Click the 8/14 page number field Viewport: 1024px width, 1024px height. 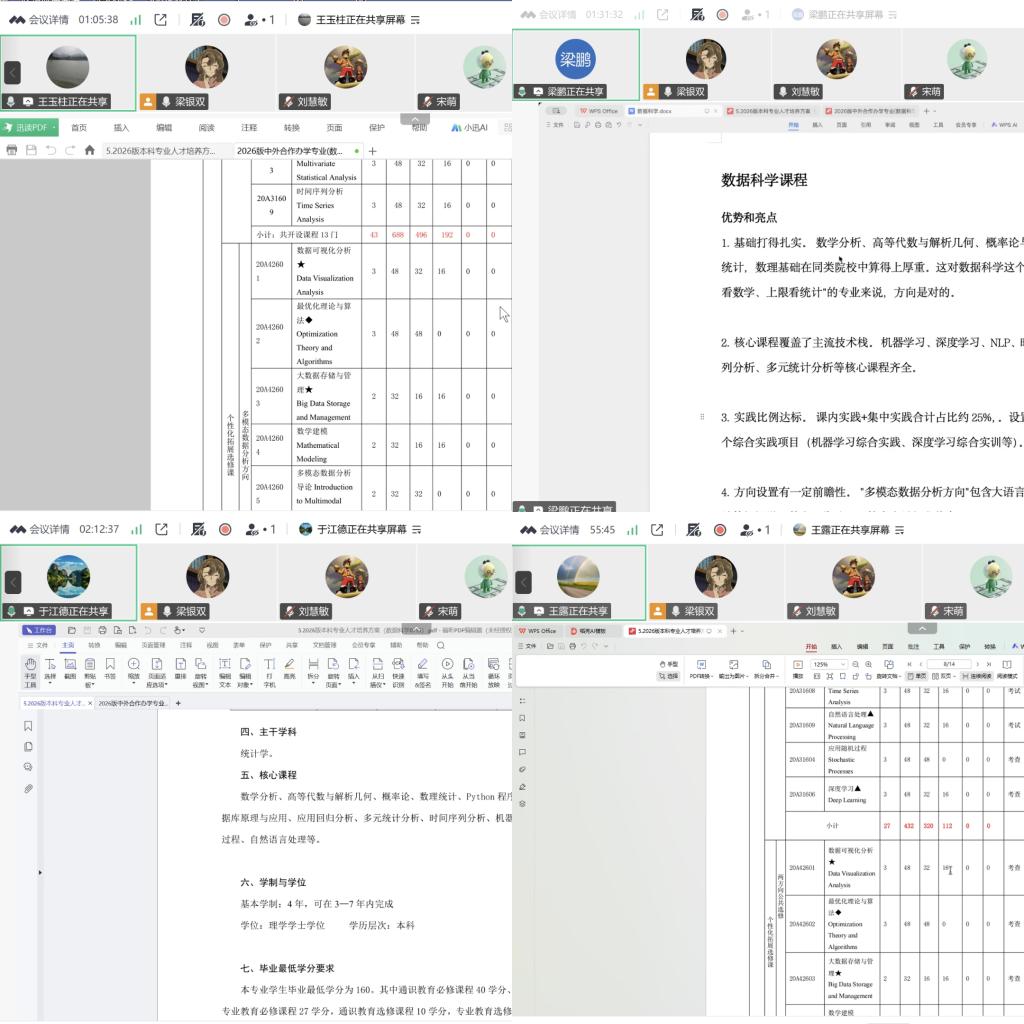point(949,664)
